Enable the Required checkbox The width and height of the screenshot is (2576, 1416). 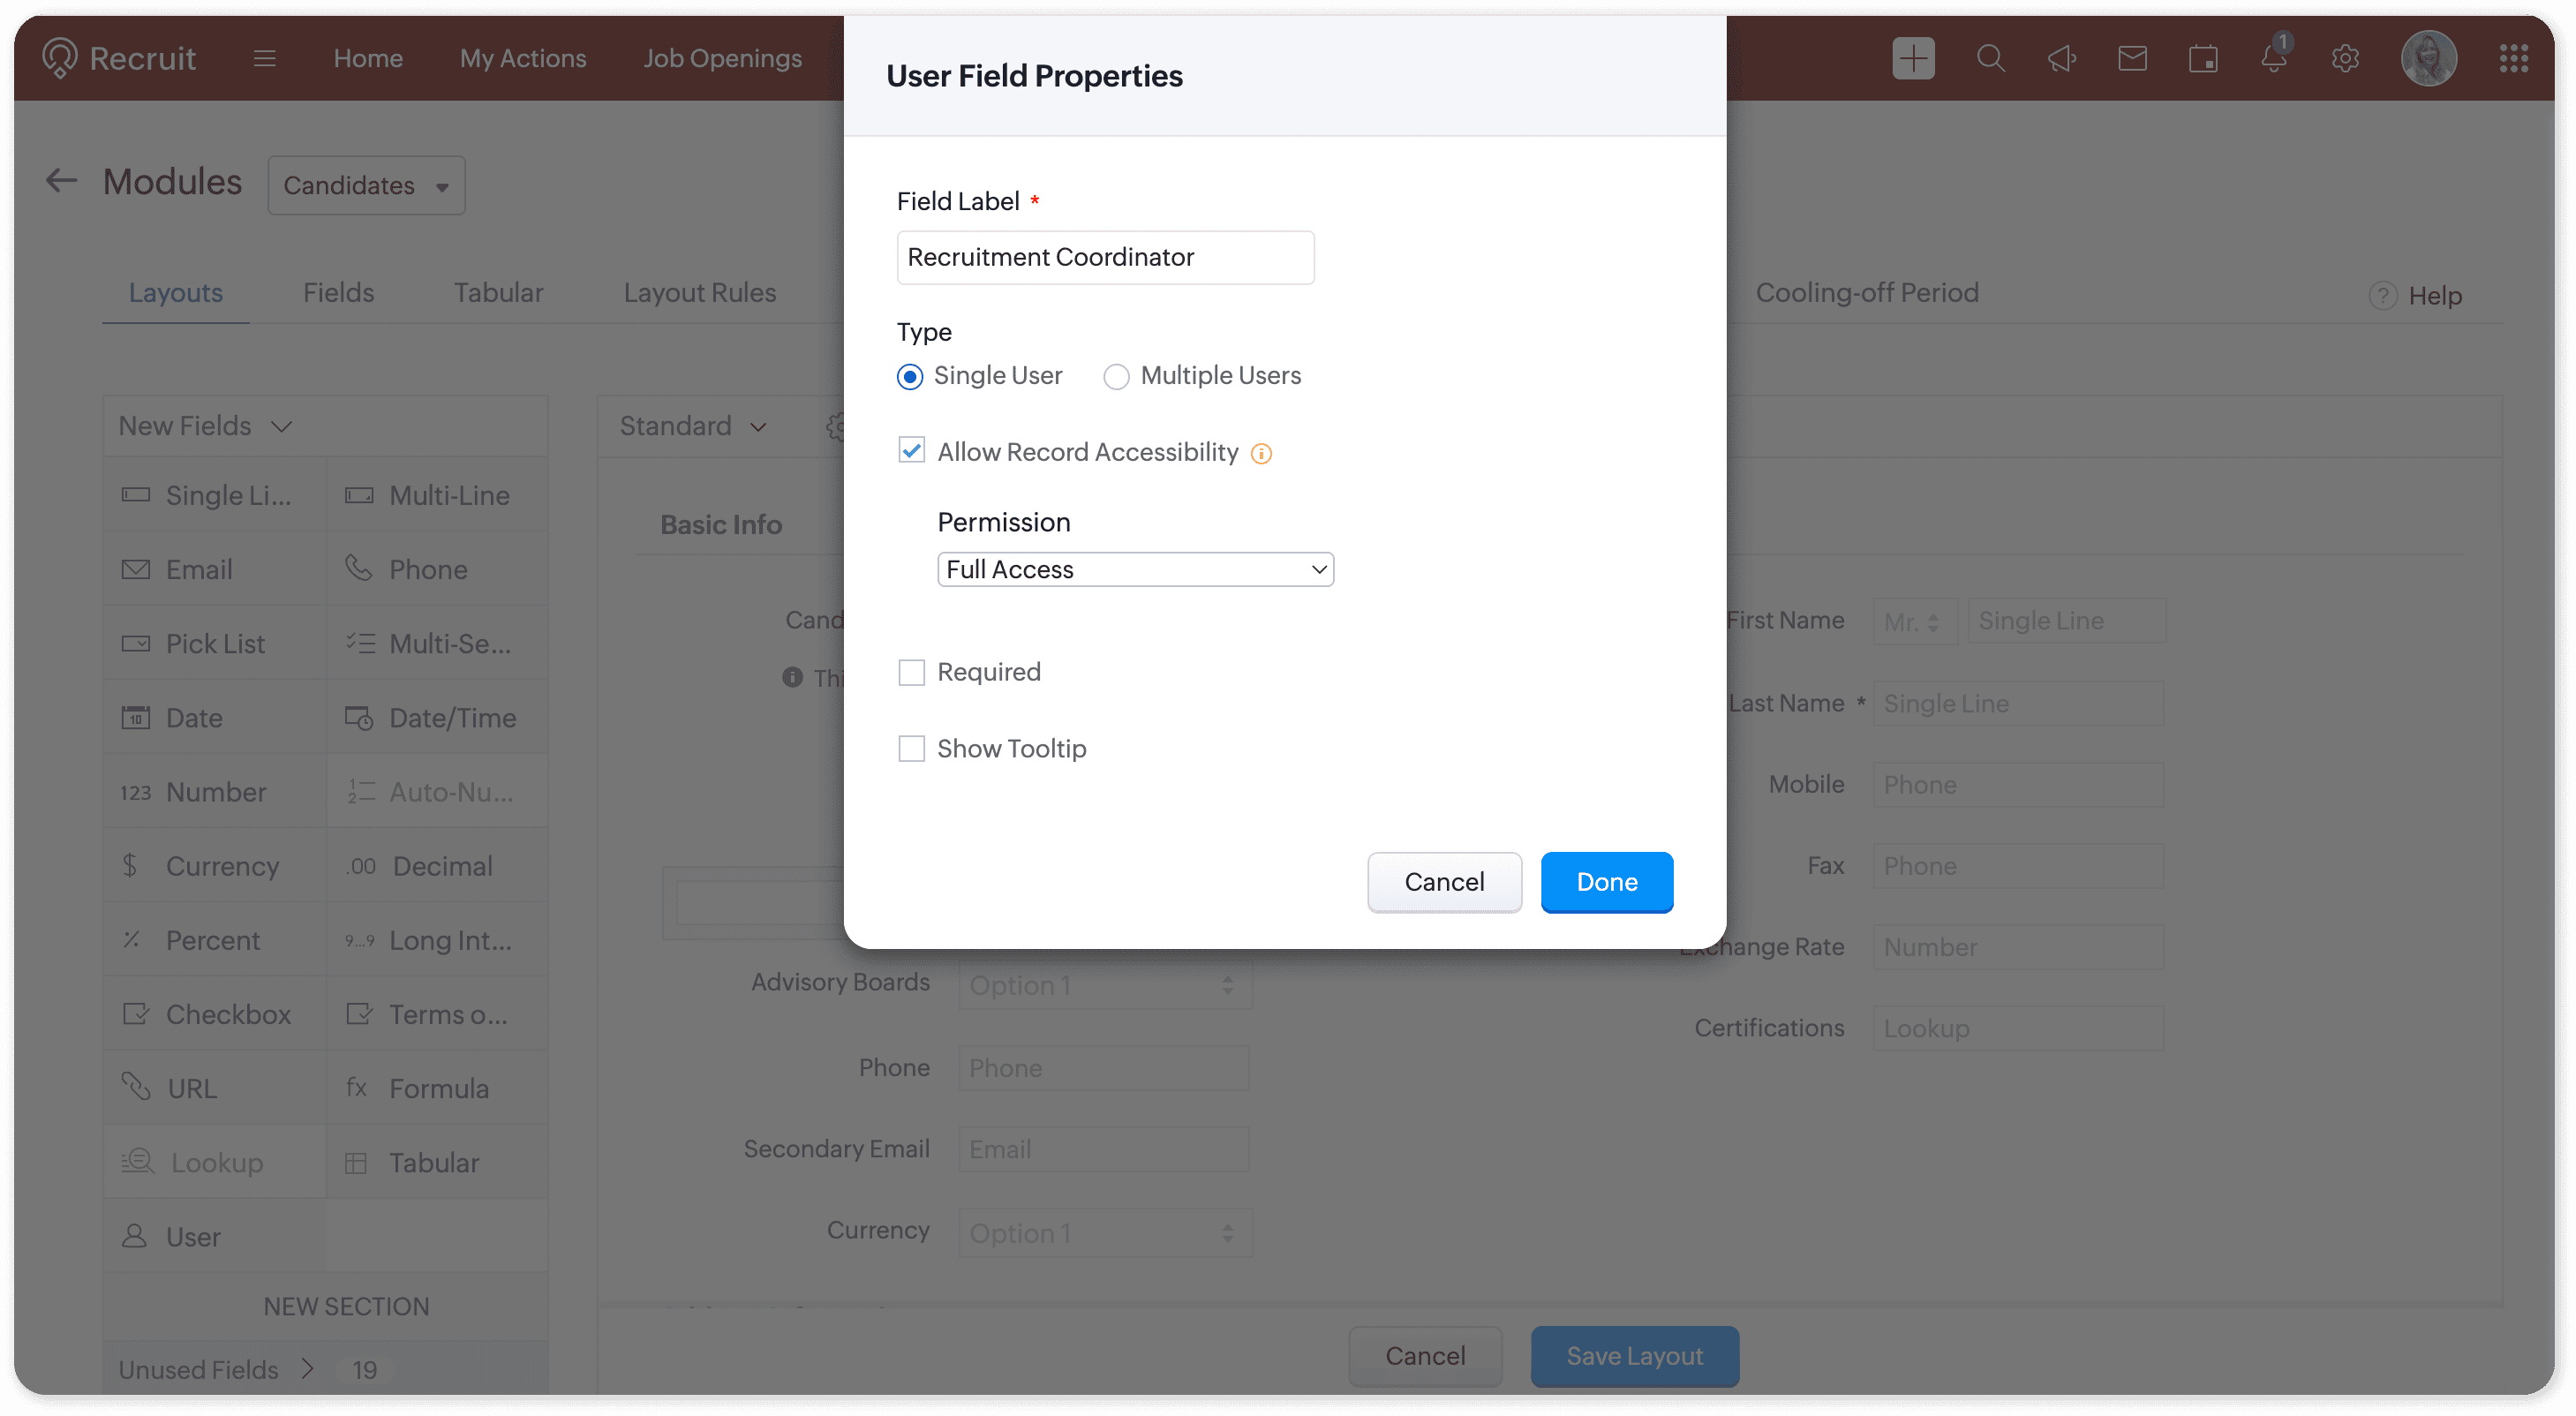tap(911, 672)
